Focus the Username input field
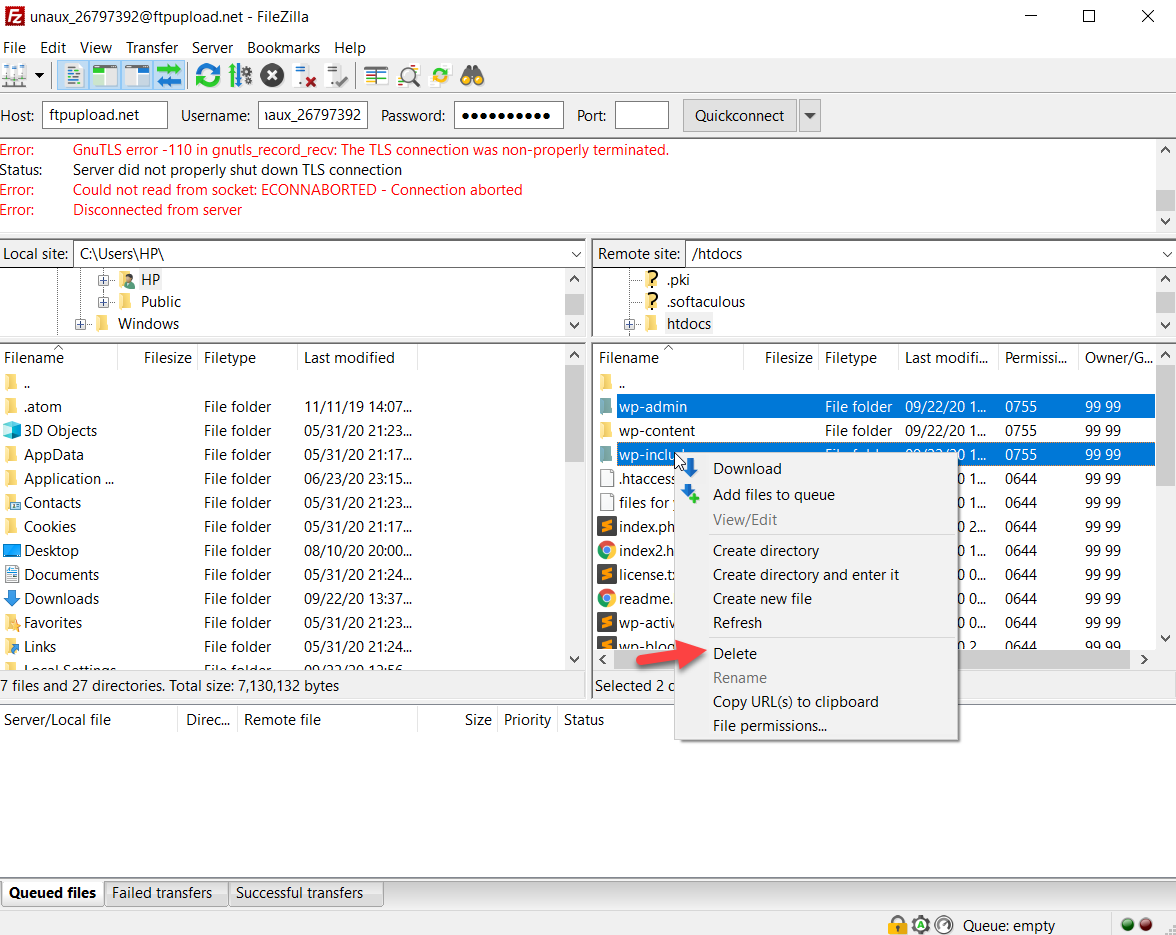The width and height of the screenshot is (1176, 935). point(313,115)
